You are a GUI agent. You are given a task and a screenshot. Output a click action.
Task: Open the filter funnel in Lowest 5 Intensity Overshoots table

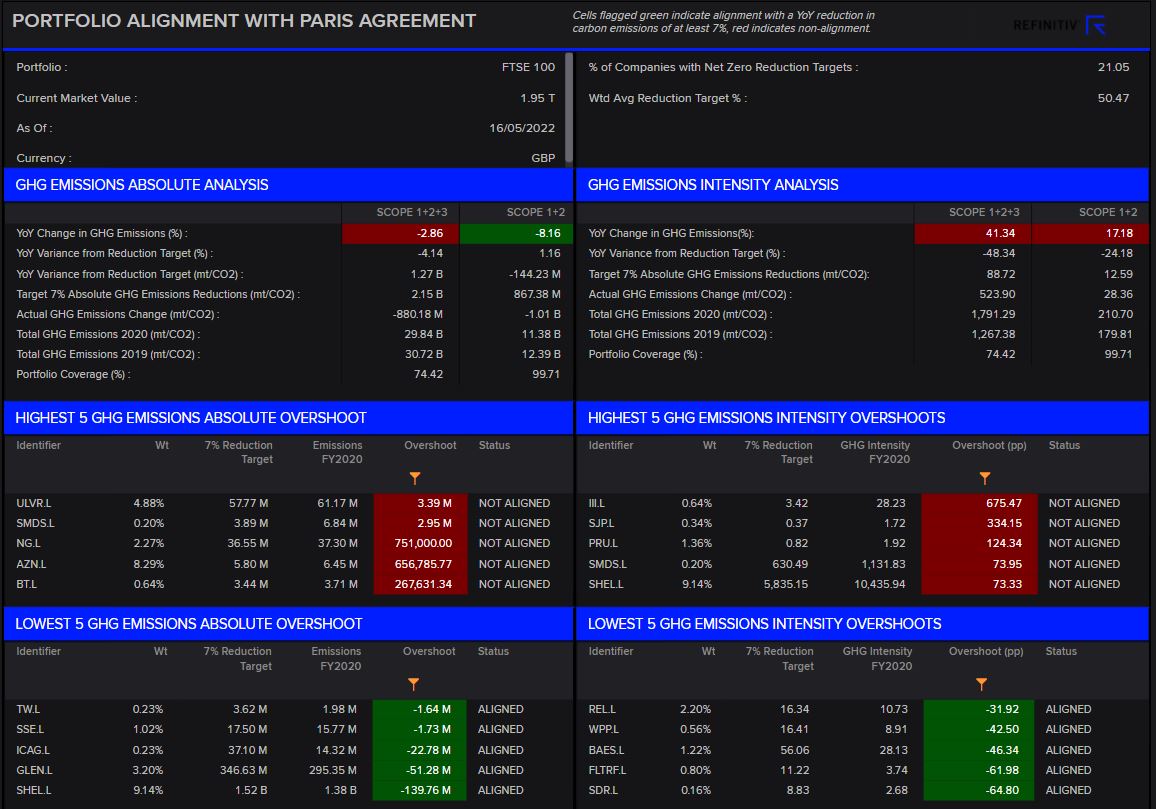(x=981, y=684)
